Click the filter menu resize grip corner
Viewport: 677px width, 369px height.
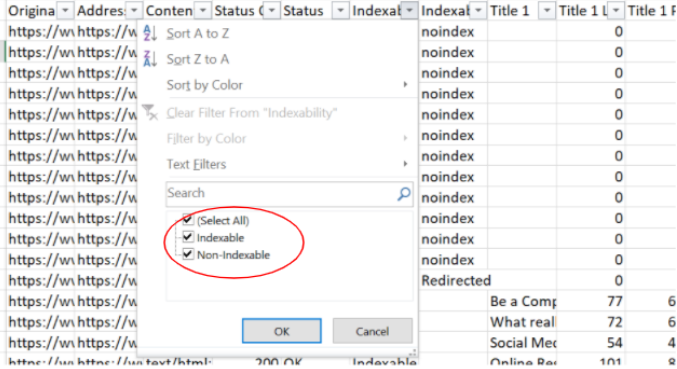[413, 353]
